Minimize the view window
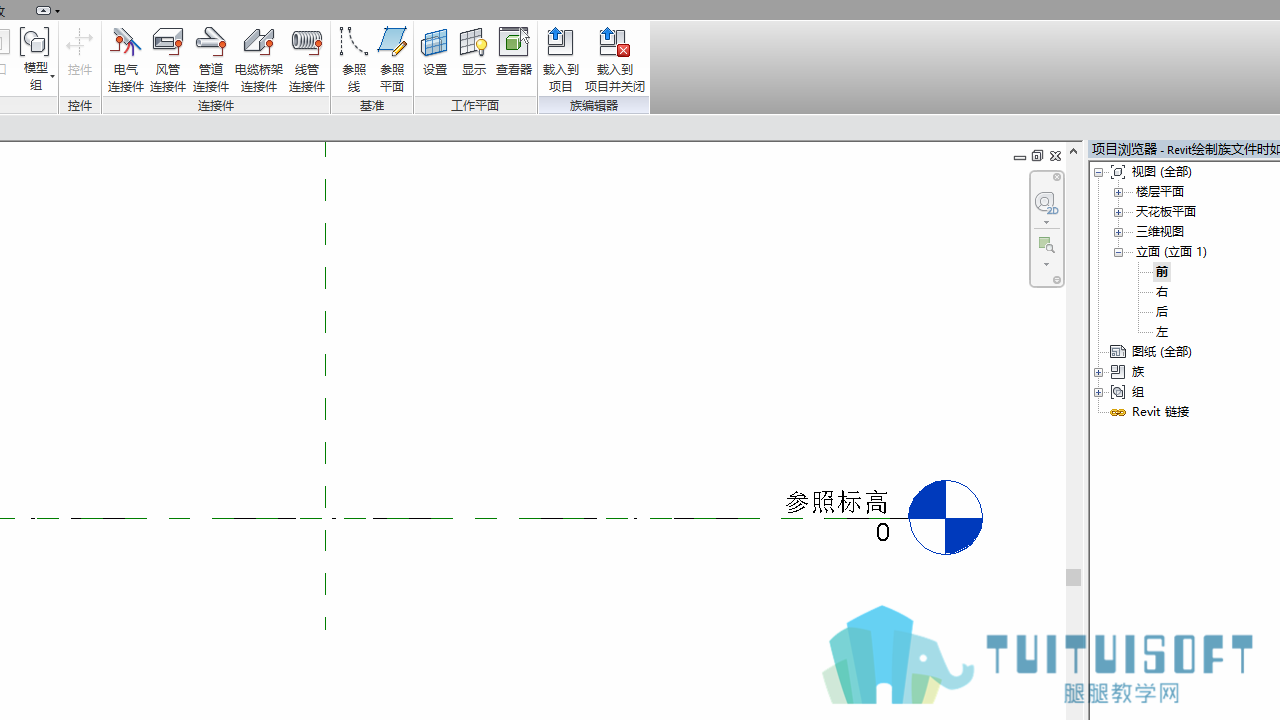Image resolution: width=1280 pixels, height=720 pixels. tap(1020, 157)
